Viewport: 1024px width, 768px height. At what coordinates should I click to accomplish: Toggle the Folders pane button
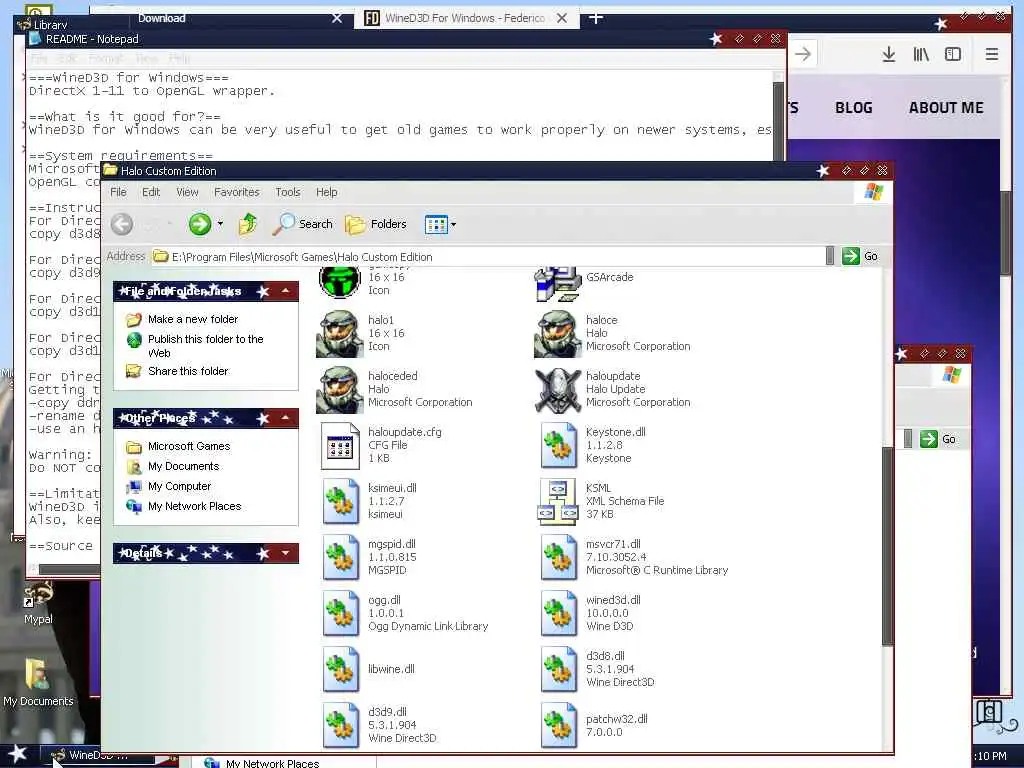click(x=376, y=224)
